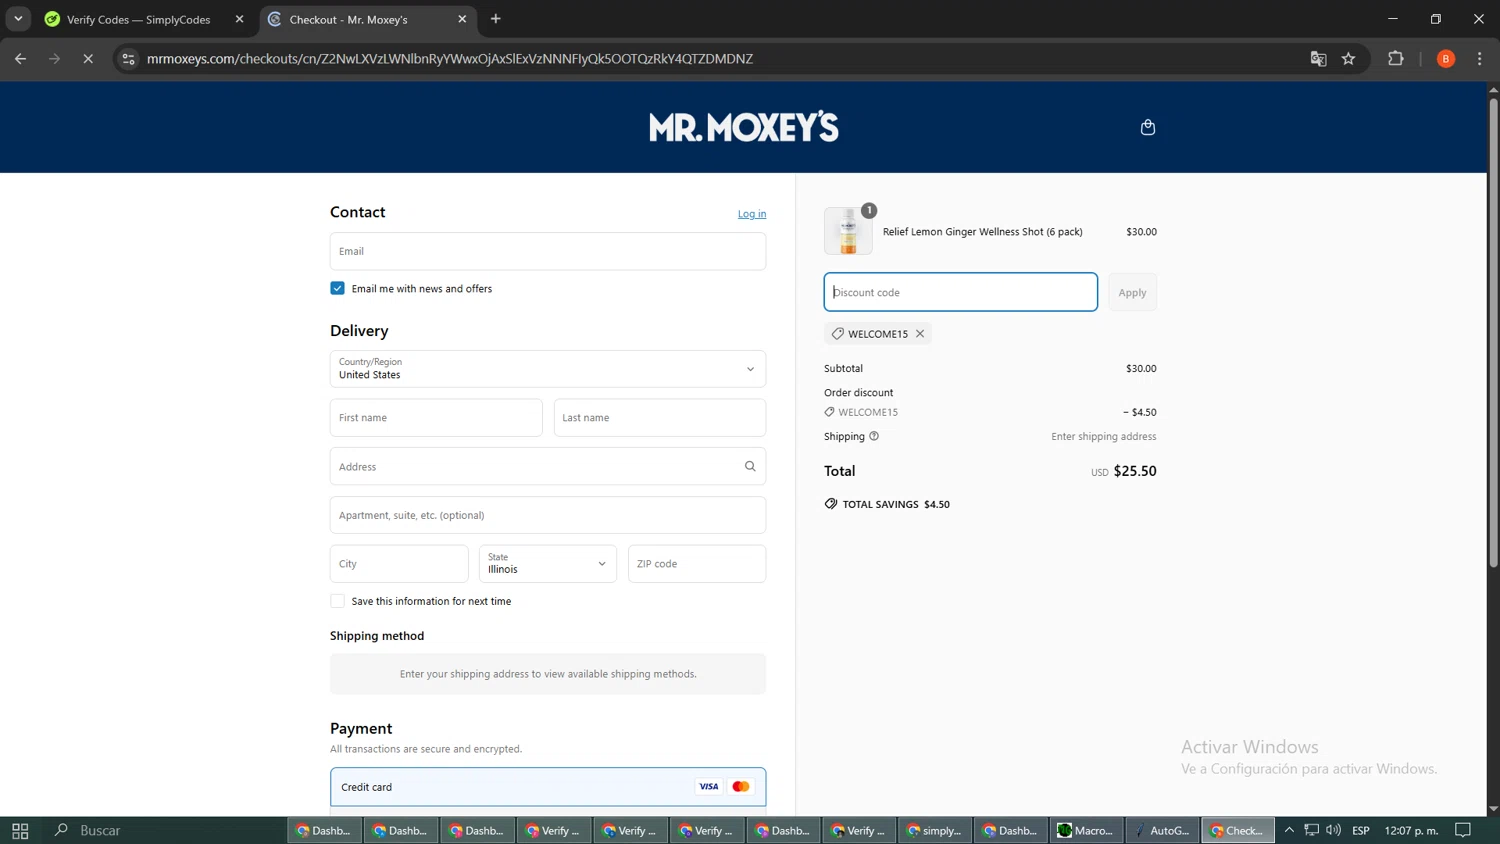
Task: Open the Macro taskbar application
Action: (x=1086, y=830)
